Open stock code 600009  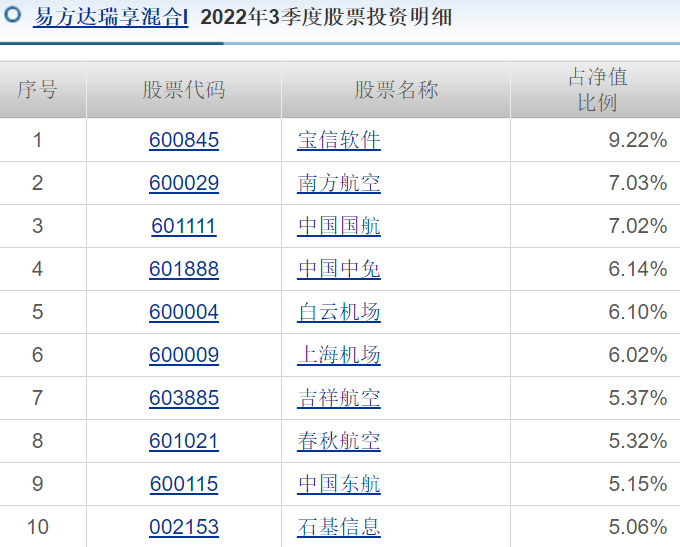coord(184,355)
